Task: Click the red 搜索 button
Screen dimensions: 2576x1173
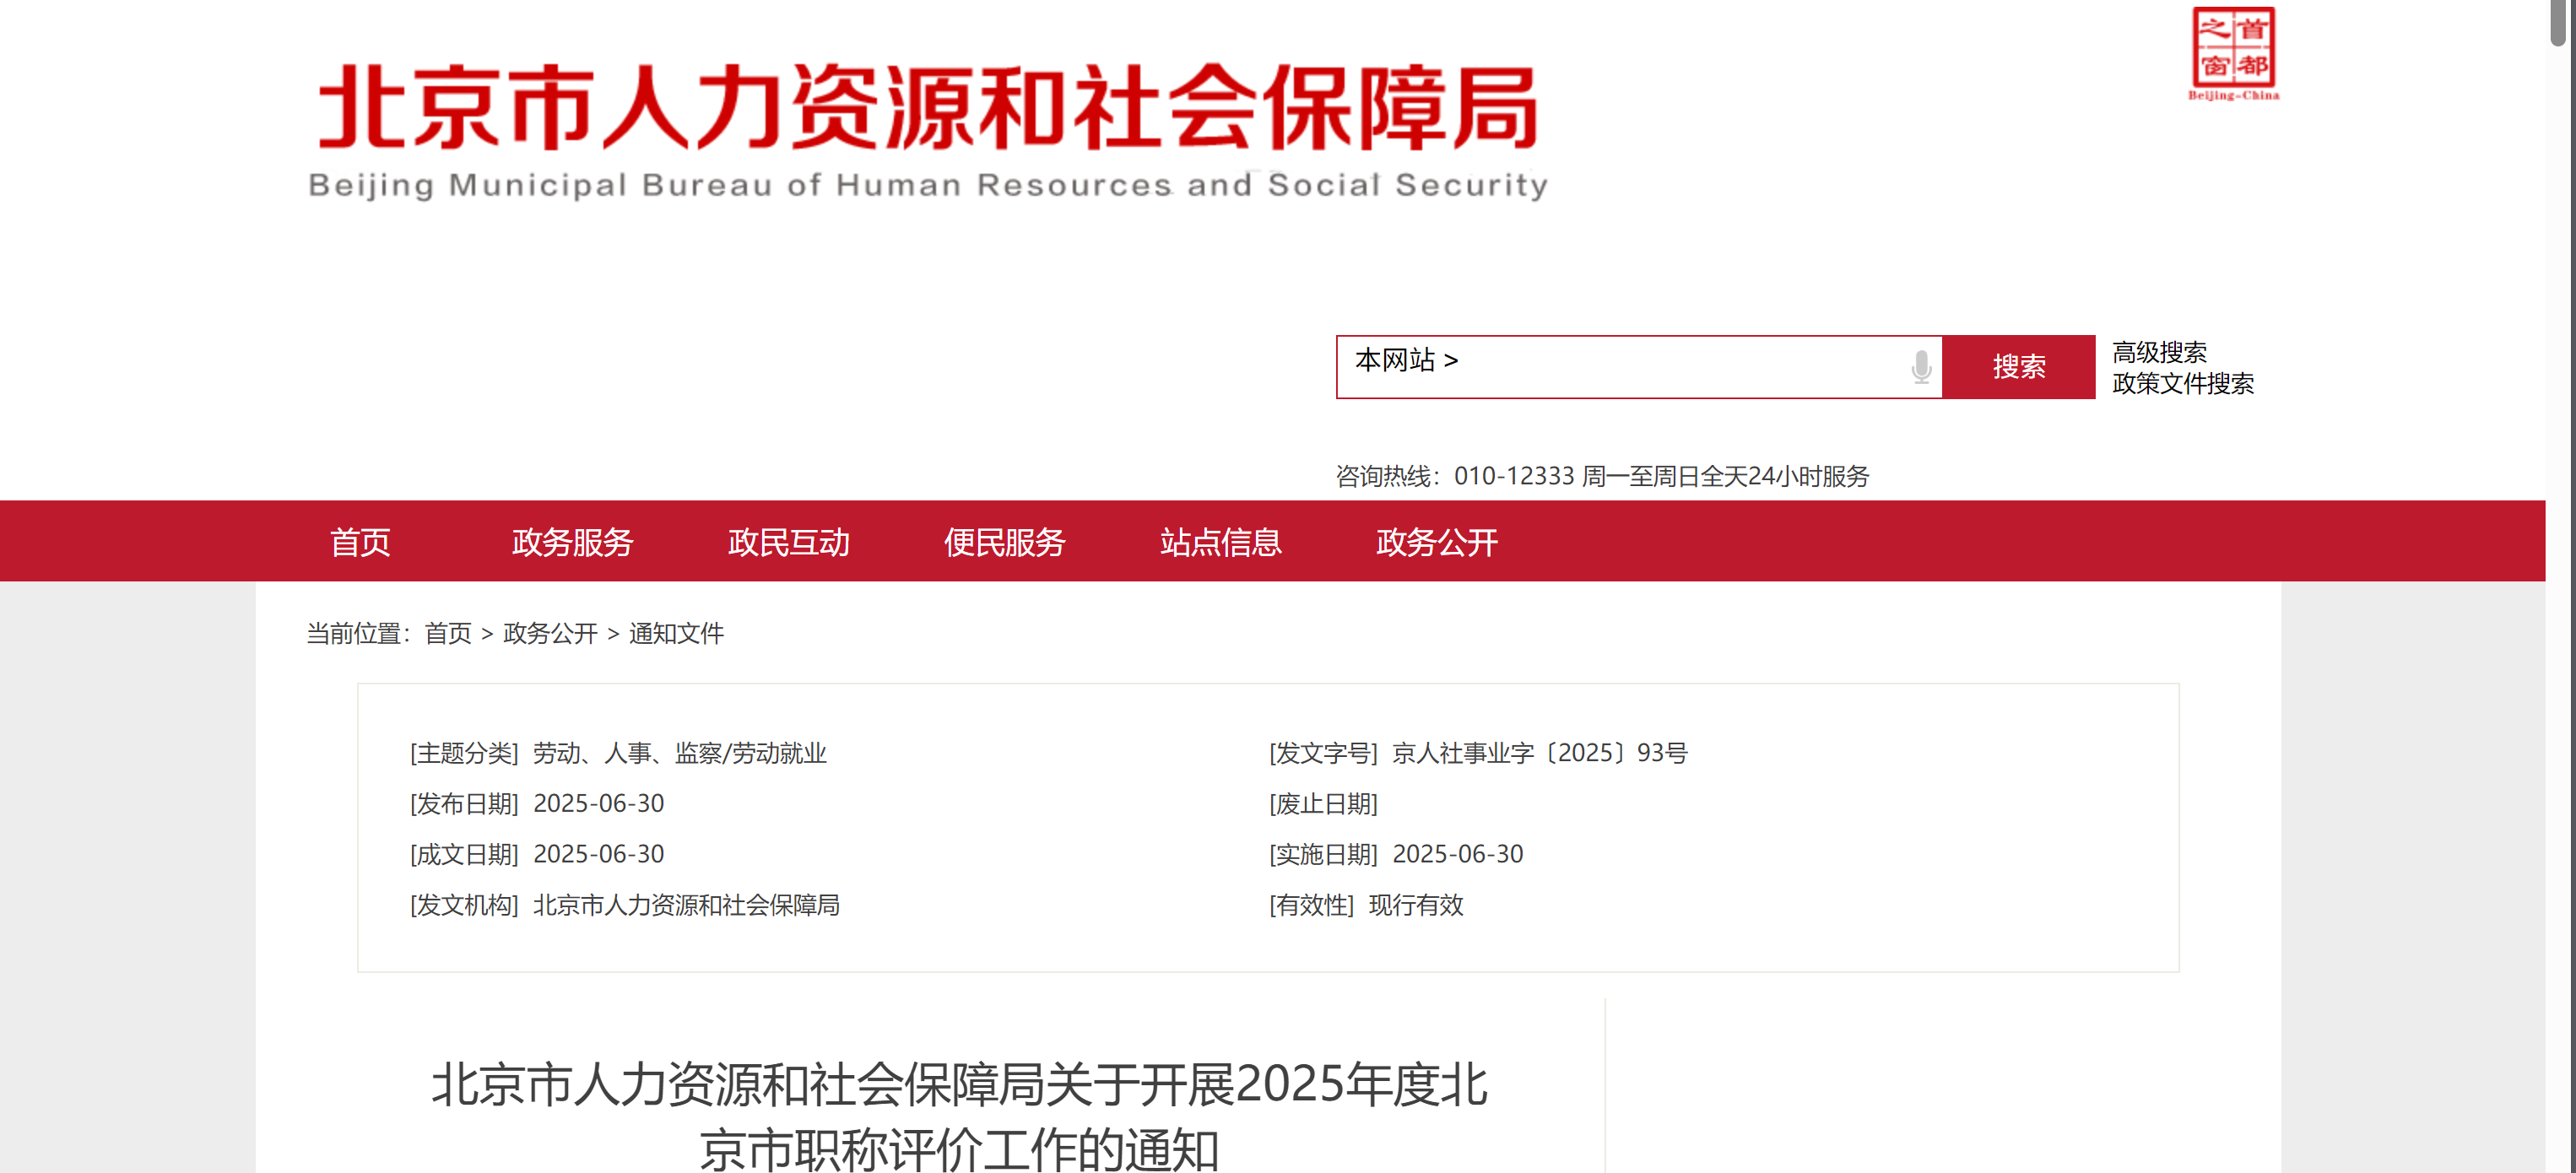Action: 2018,367
